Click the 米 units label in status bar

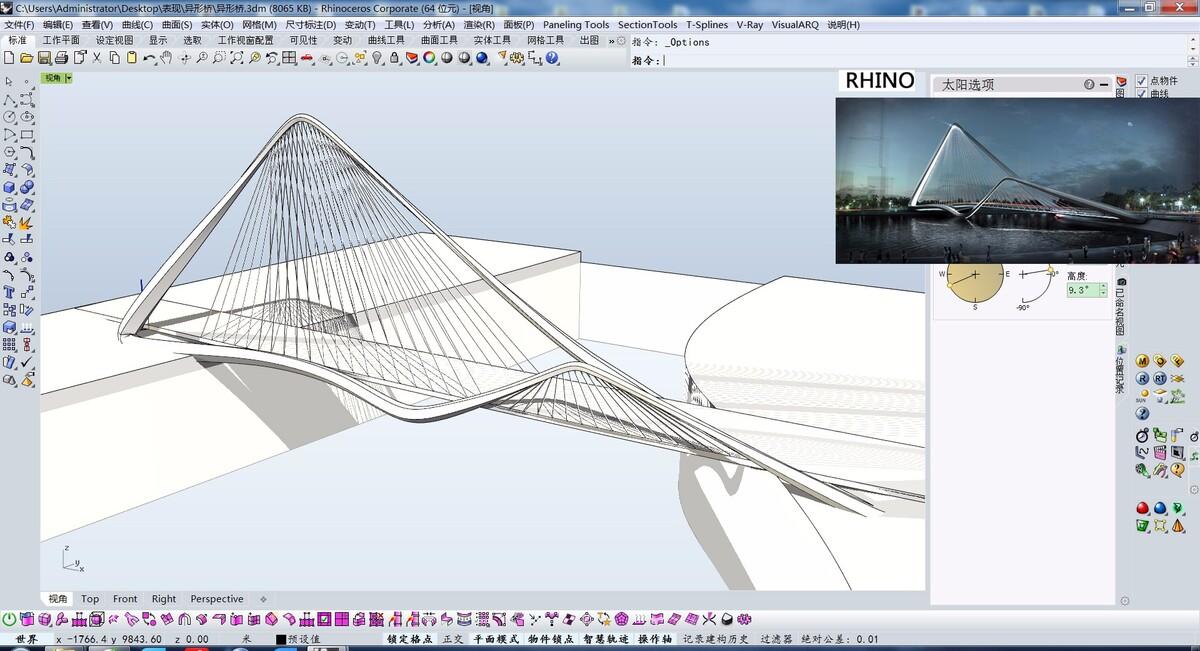point(247,639)
